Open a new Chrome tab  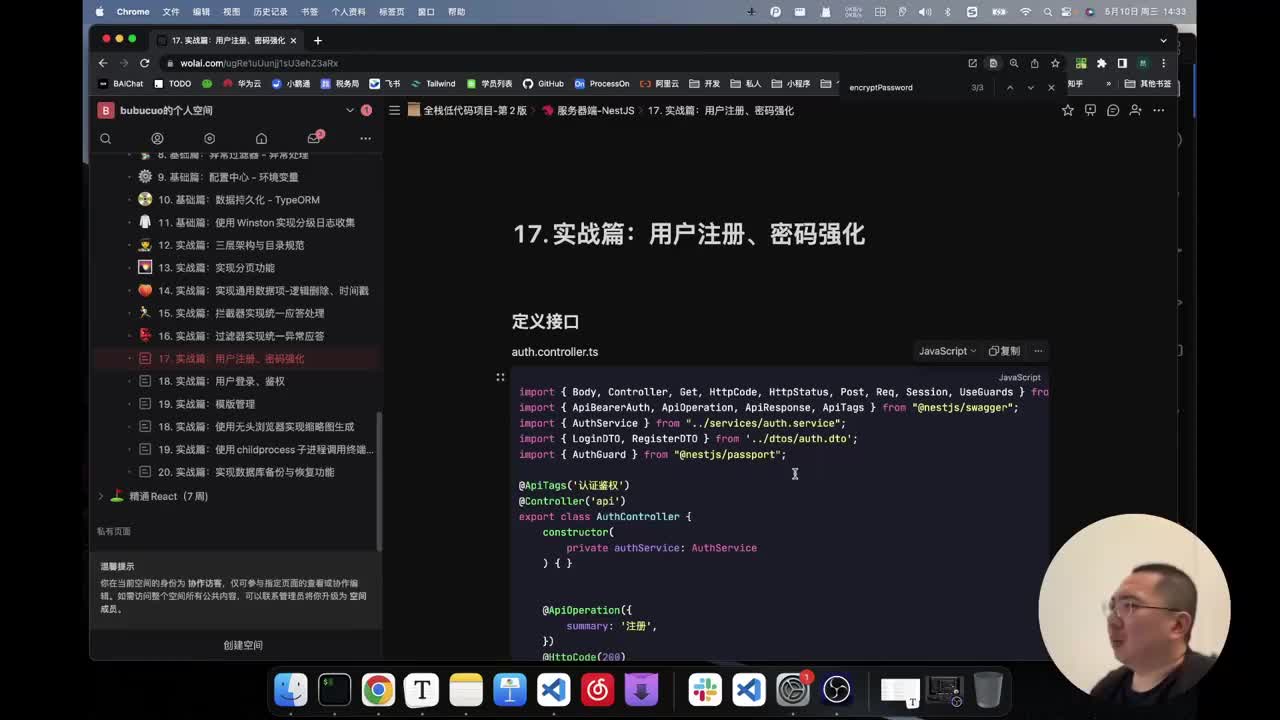pos(318,40)
